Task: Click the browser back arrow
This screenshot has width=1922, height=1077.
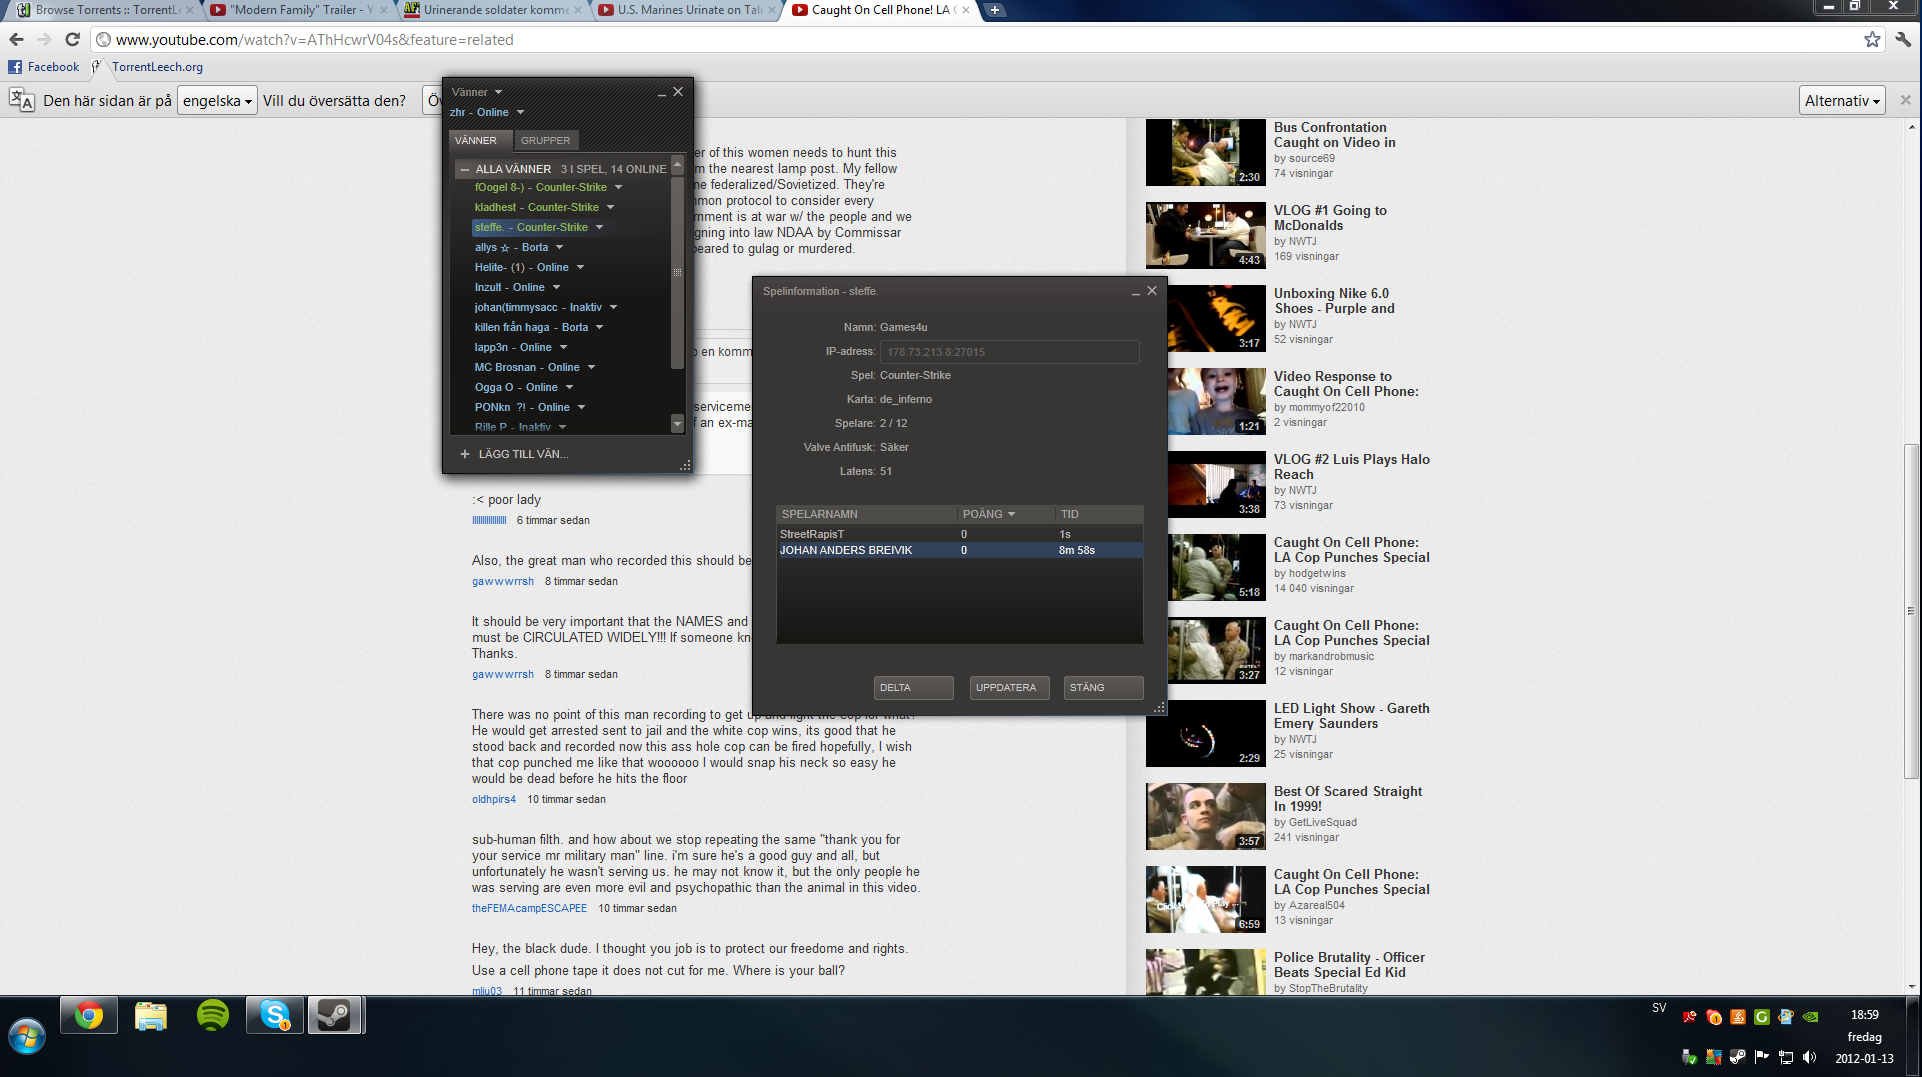Action: [16, 39]
